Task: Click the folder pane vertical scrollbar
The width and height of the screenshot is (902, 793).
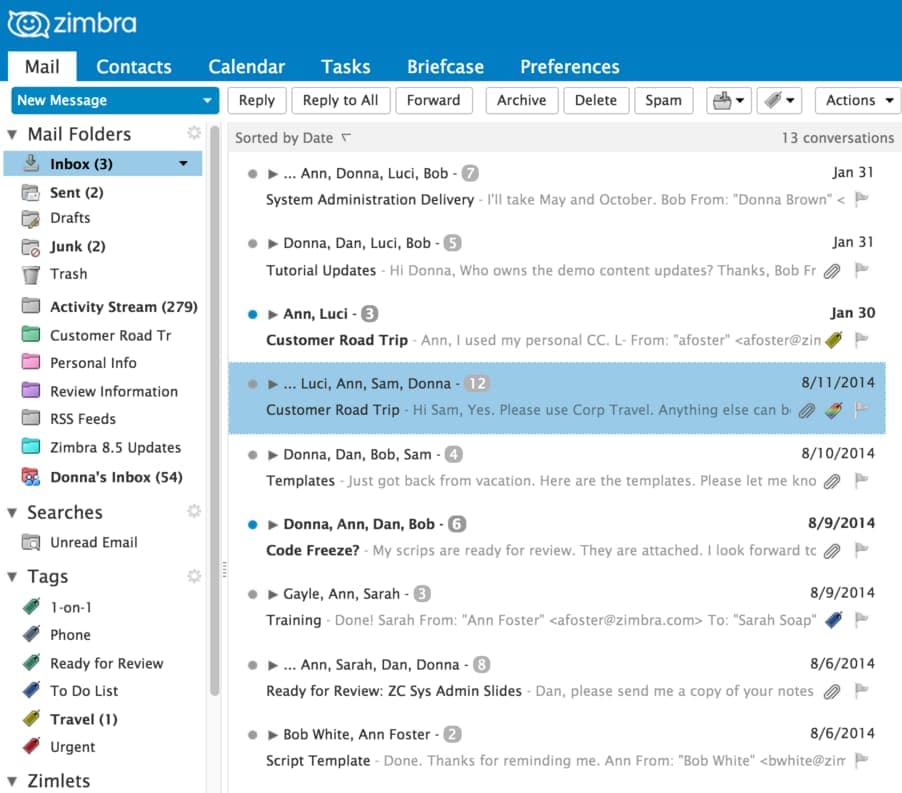Action: (215, 411)
